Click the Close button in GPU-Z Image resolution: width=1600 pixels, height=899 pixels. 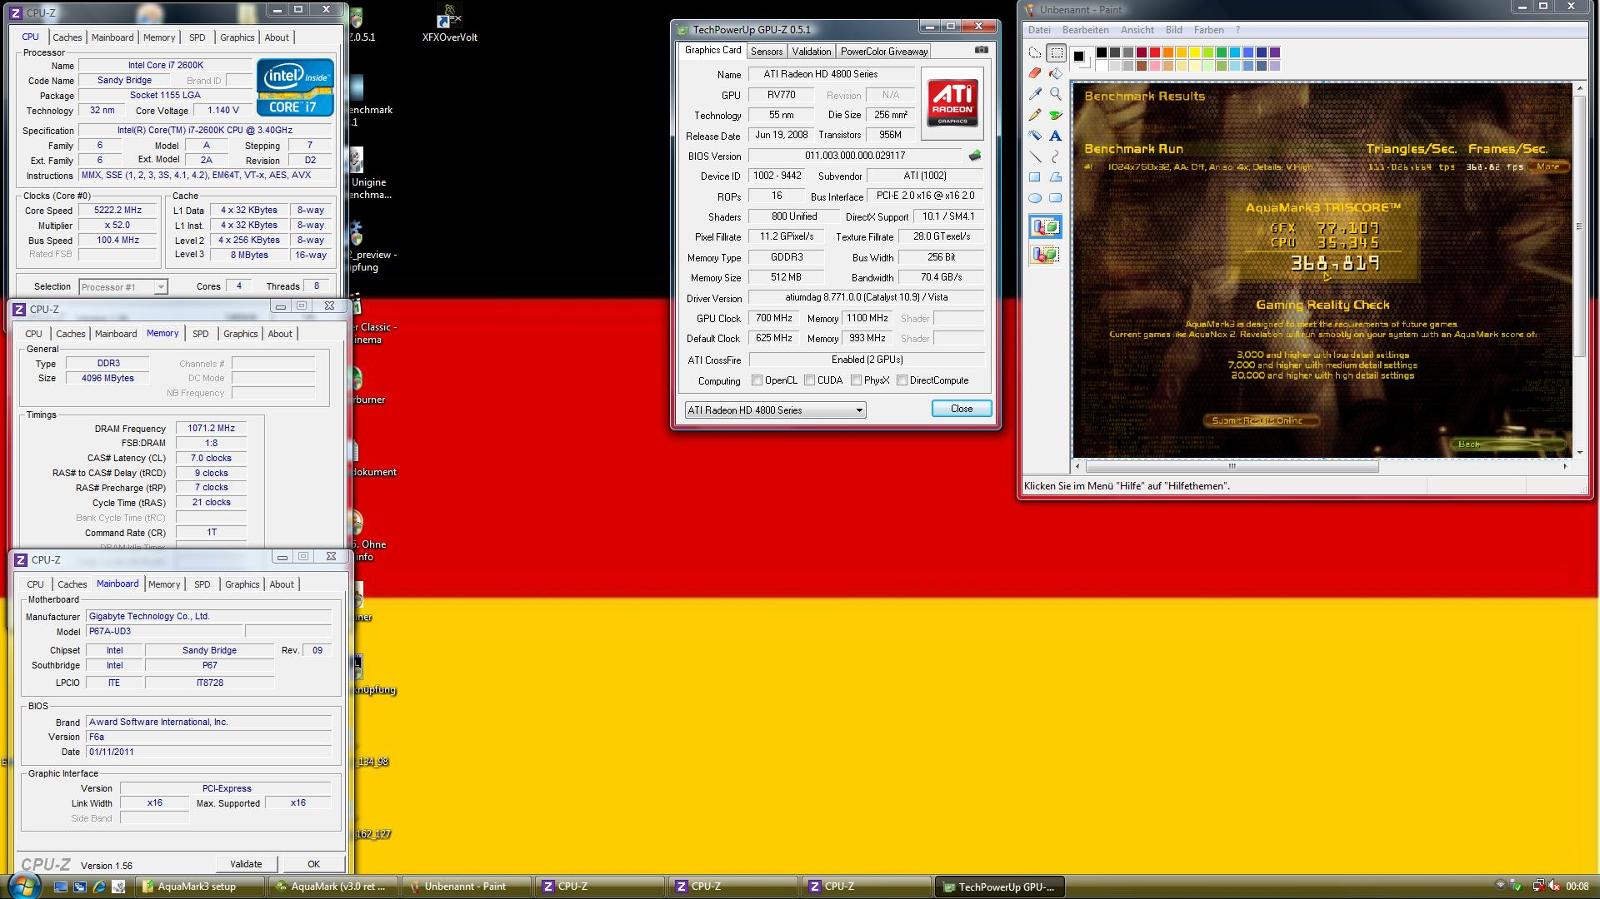pos(961,409)
